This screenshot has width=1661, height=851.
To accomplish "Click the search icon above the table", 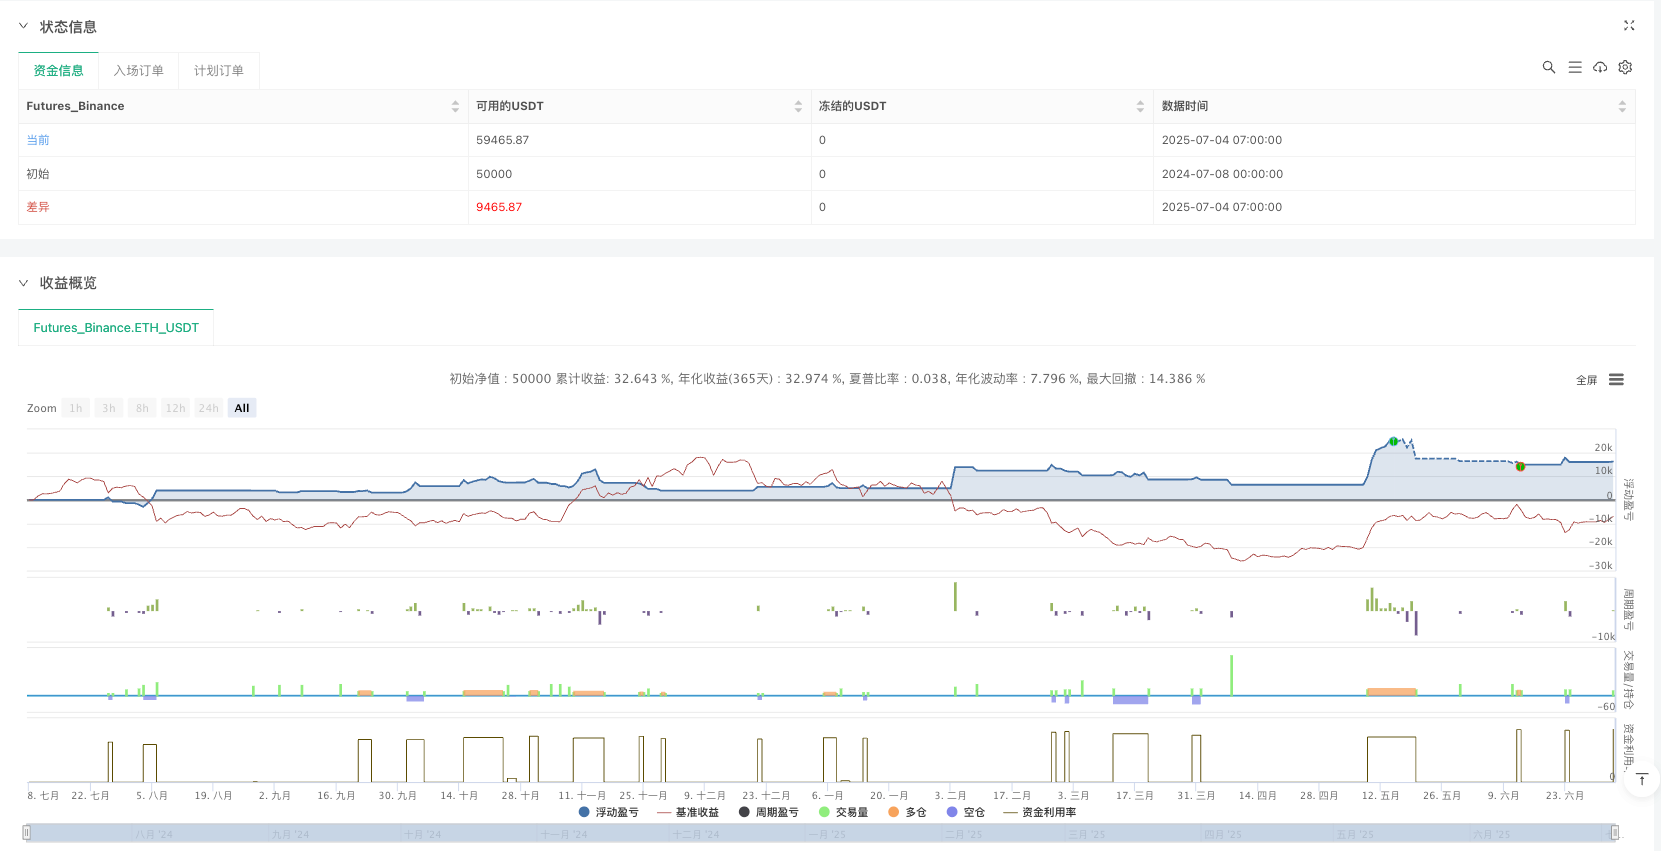I will (x=1548, y=67).
